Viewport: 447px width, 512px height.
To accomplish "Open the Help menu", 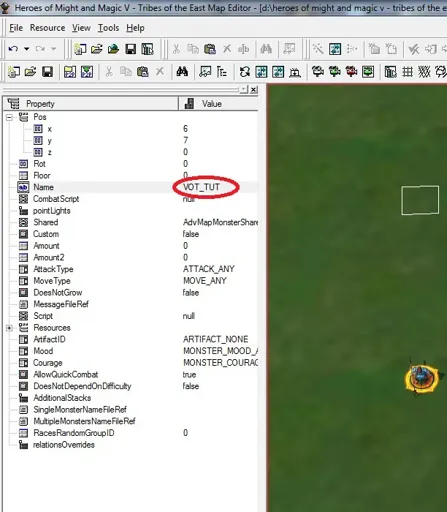I will pyautogui.click(x=135, y=28).
